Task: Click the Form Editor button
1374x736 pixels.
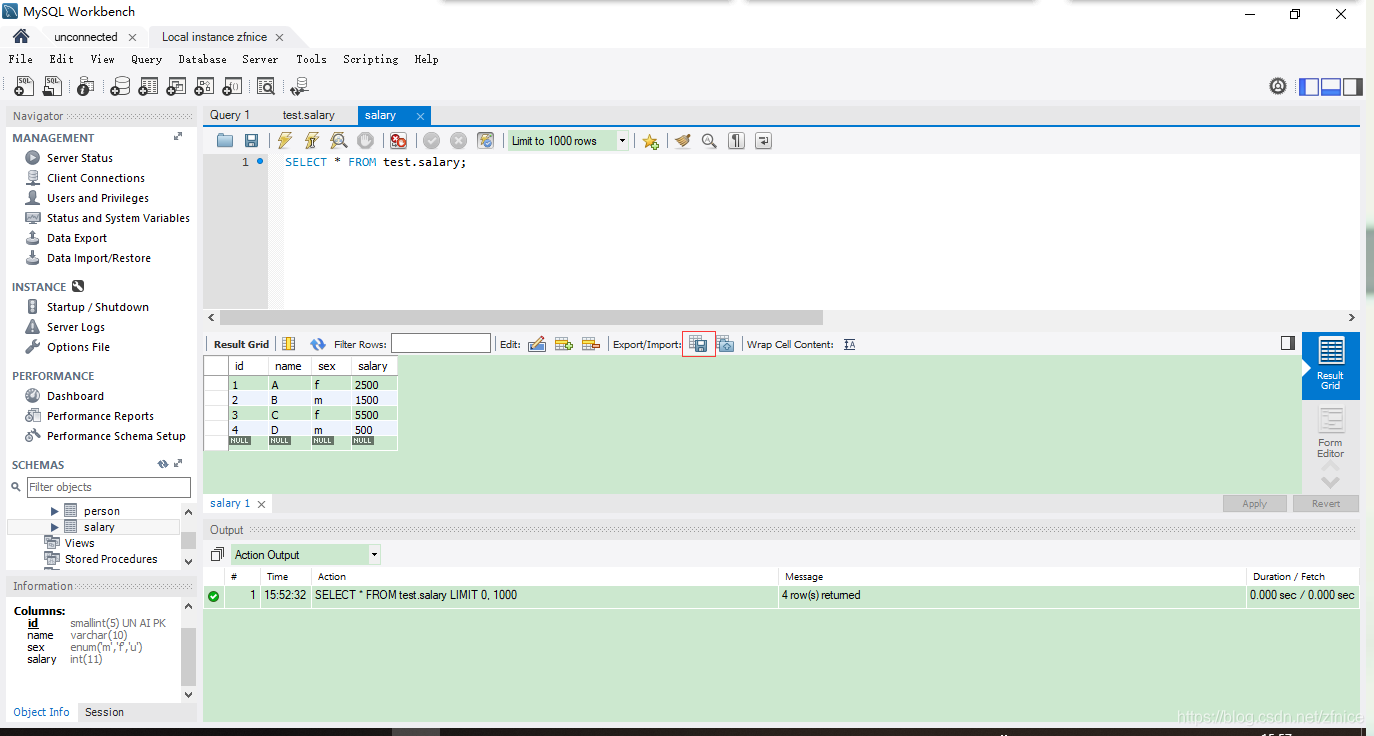Action: coord(1330,433)
